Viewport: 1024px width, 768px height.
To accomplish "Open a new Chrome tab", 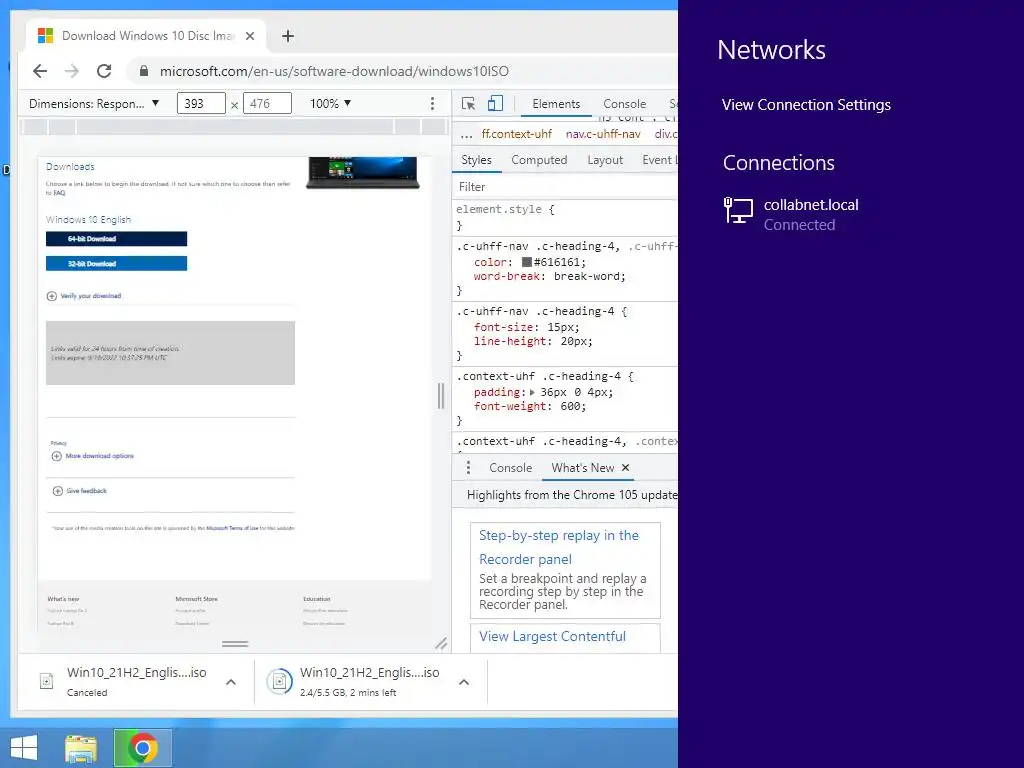I will [x=288, y=36].
